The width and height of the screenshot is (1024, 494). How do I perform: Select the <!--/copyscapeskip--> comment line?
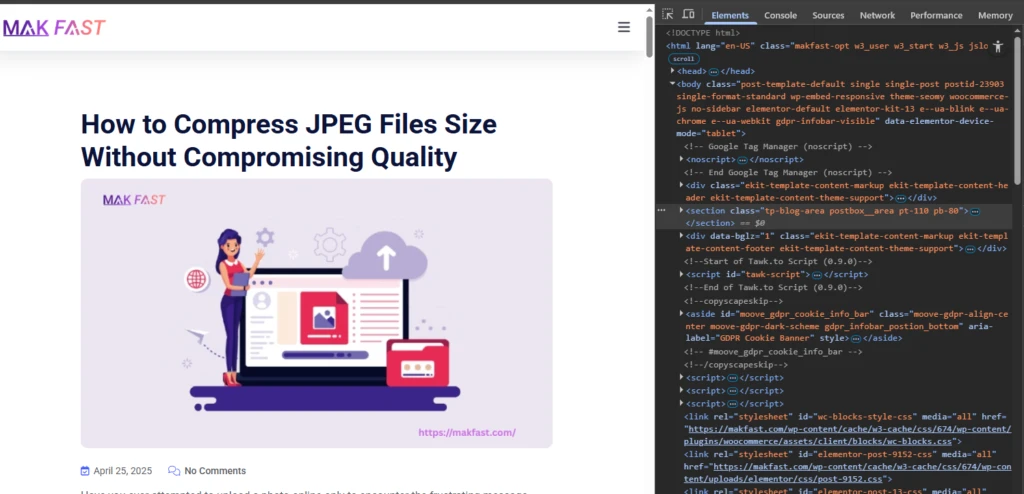(736, 365)
